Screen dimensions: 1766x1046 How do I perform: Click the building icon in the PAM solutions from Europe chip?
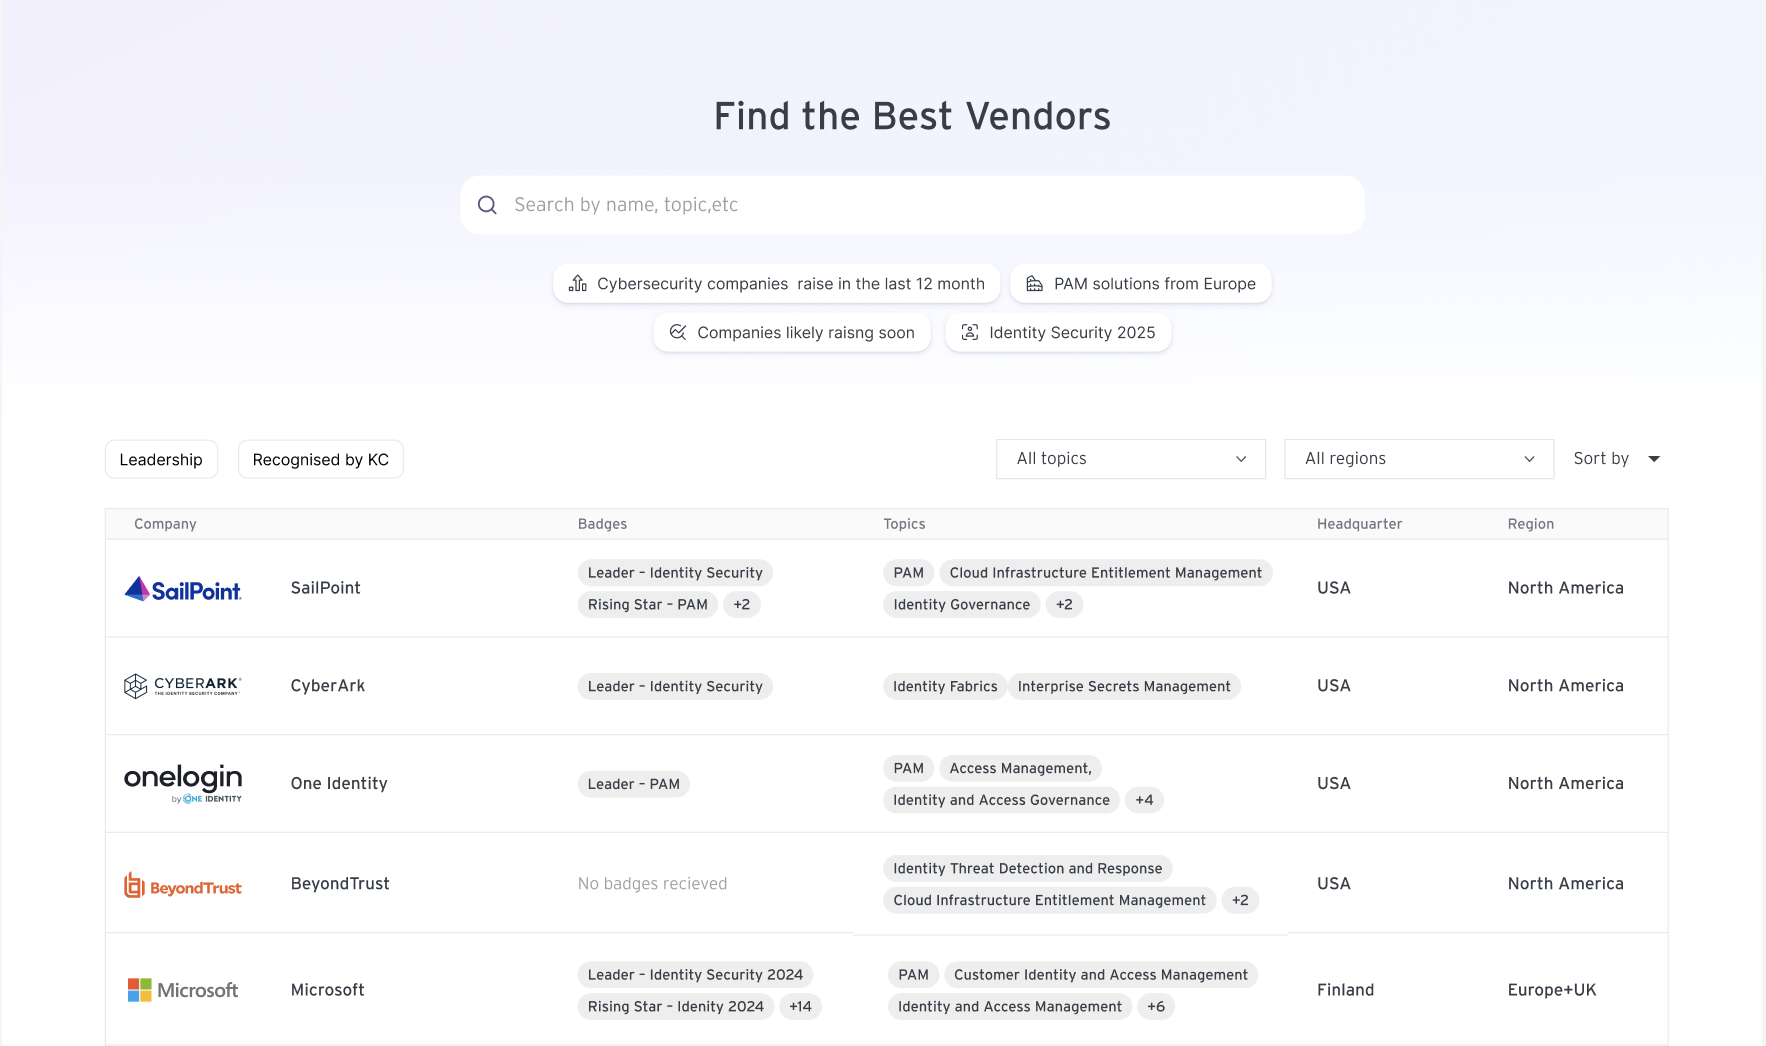pos(1035,284)
